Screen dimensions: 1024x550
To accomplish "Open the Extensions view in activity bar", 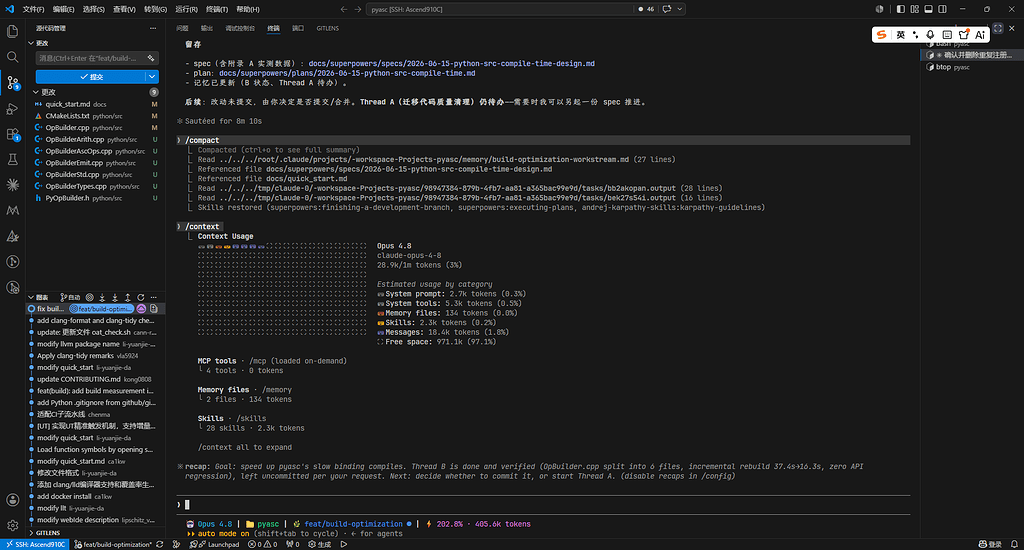I will pyautogui.click(x=12, y=134).
